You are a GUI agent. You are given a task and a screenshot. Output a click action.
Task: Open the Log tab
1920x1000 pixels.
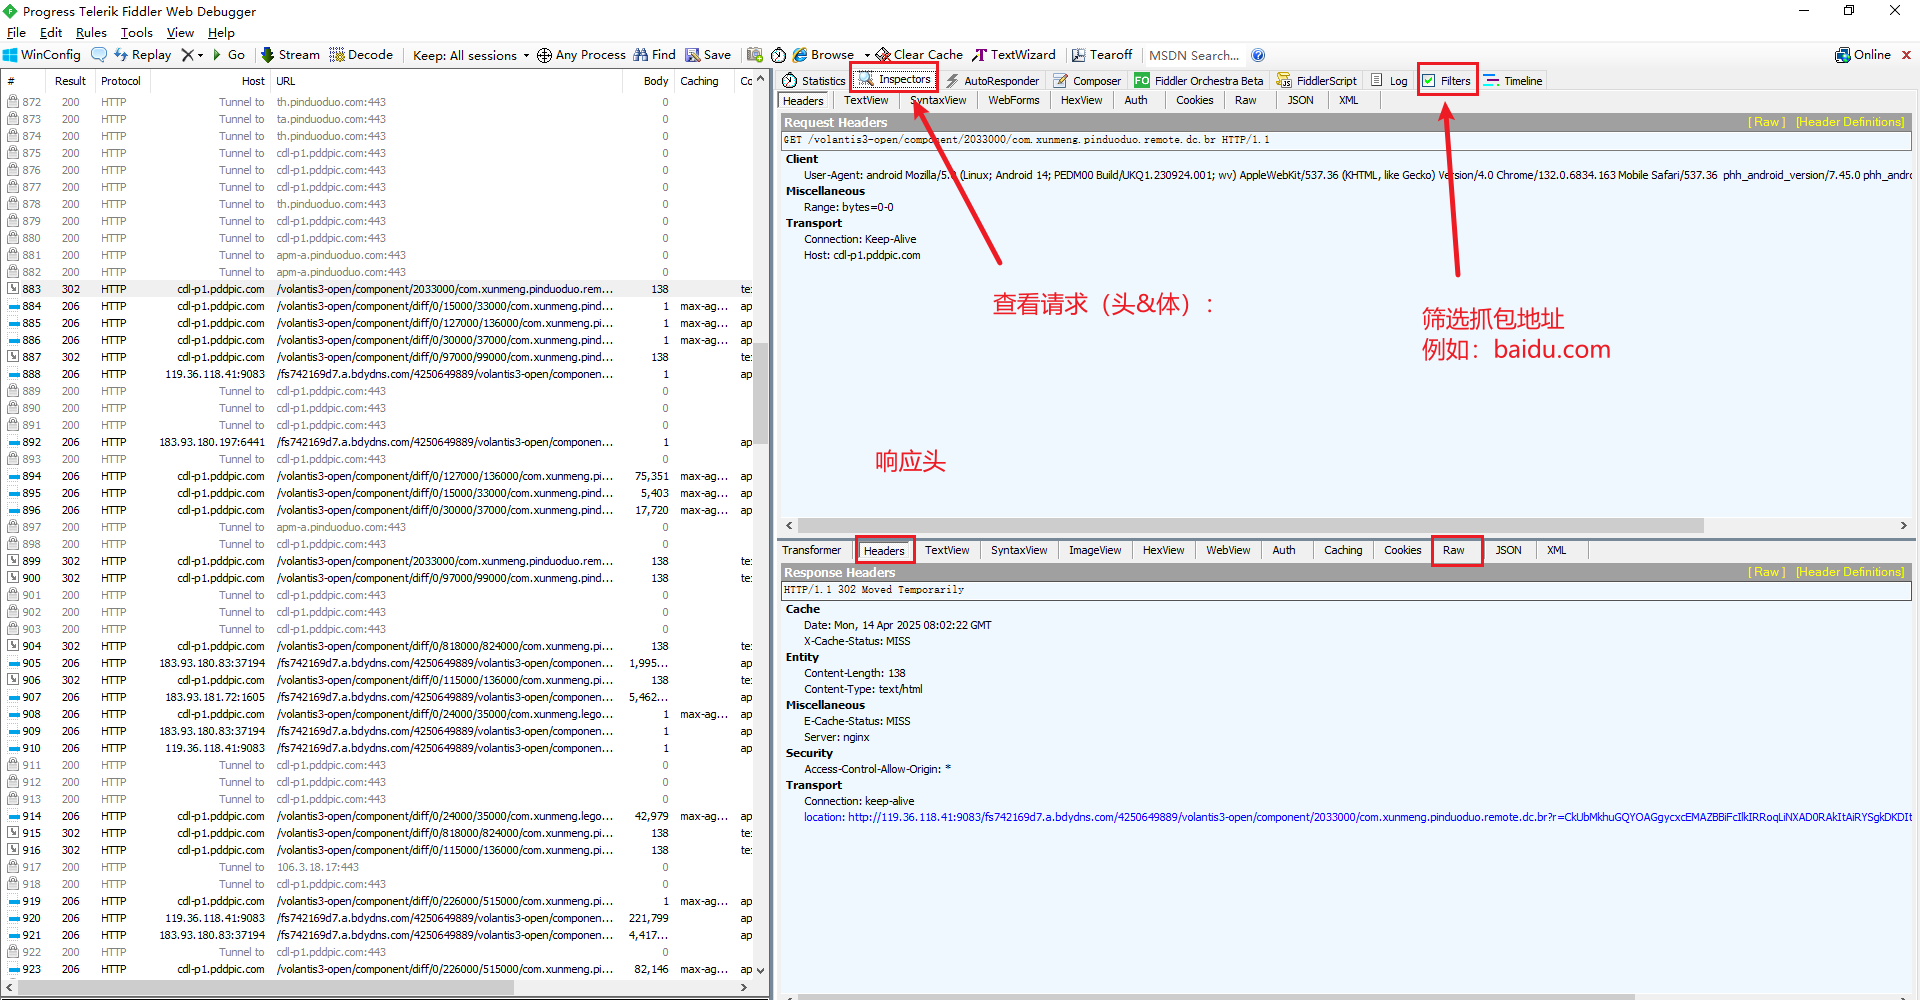(x=1389, y=81)
